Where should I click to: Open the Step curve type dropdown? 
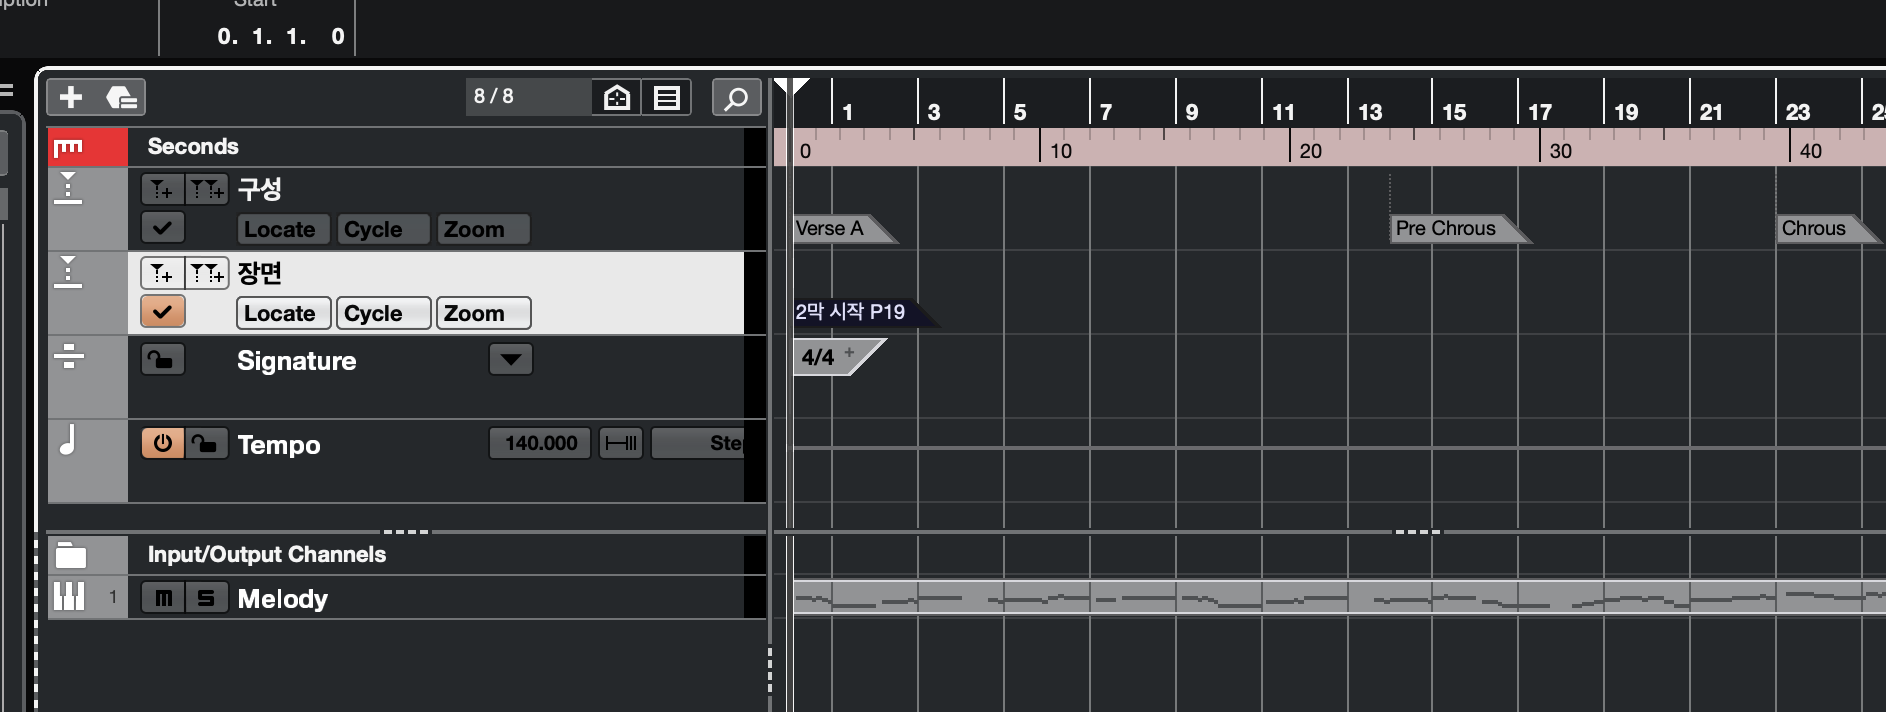coord(698,443)
